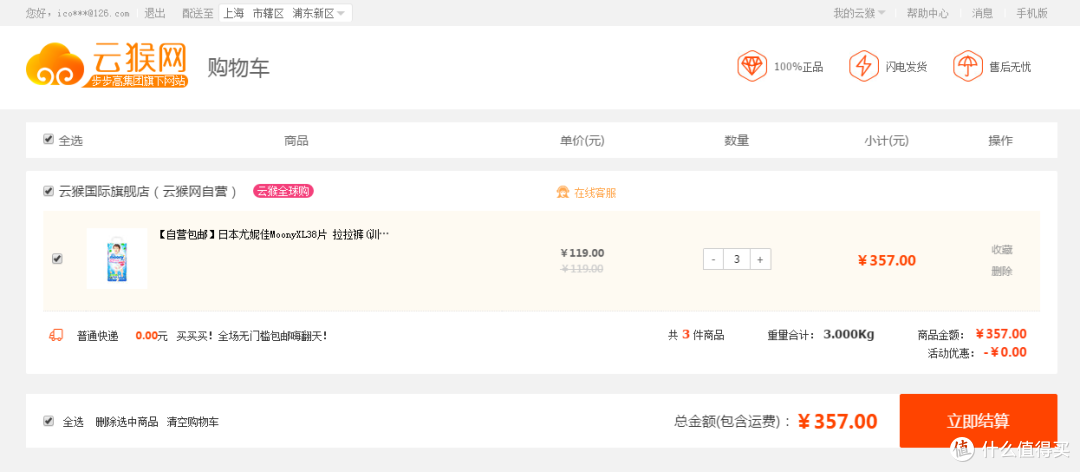Toggle the 全选 checkbox in header row
Image resolution: width=1080 pixels, height=472 pixels.
point(48,139)
